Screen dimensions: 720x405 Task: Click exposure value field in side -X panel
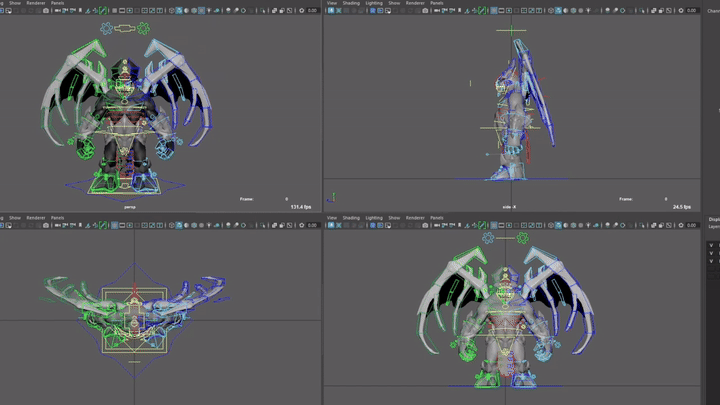[x=692, y=10]
